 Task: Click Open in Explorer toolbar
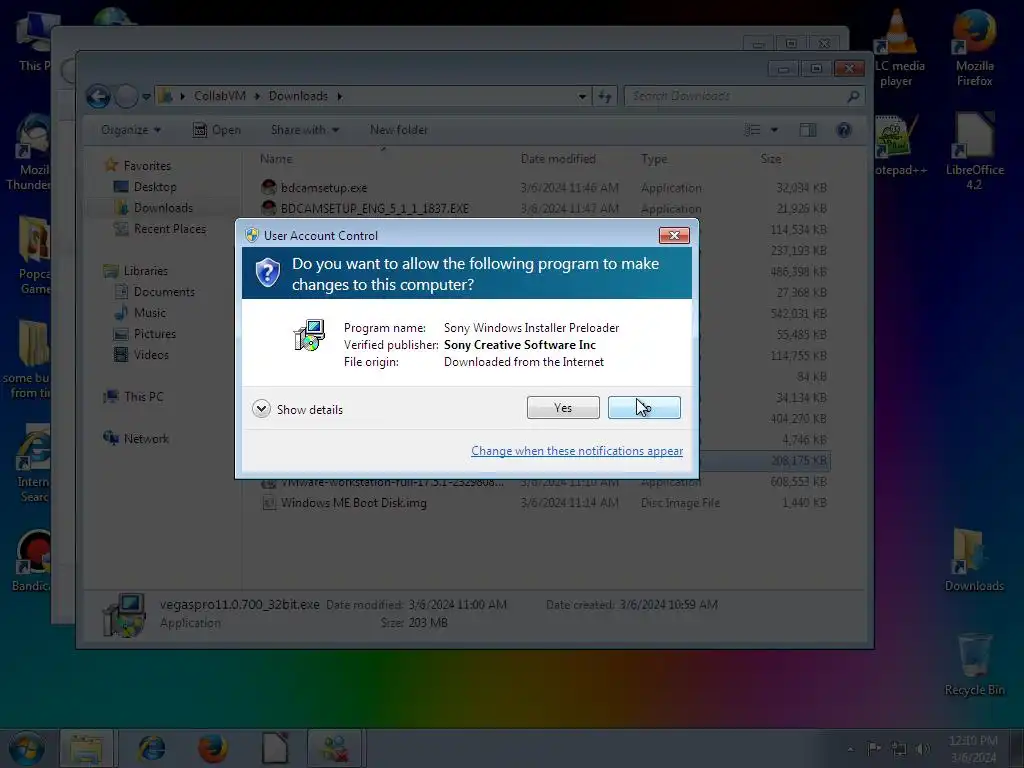(217, 130)
